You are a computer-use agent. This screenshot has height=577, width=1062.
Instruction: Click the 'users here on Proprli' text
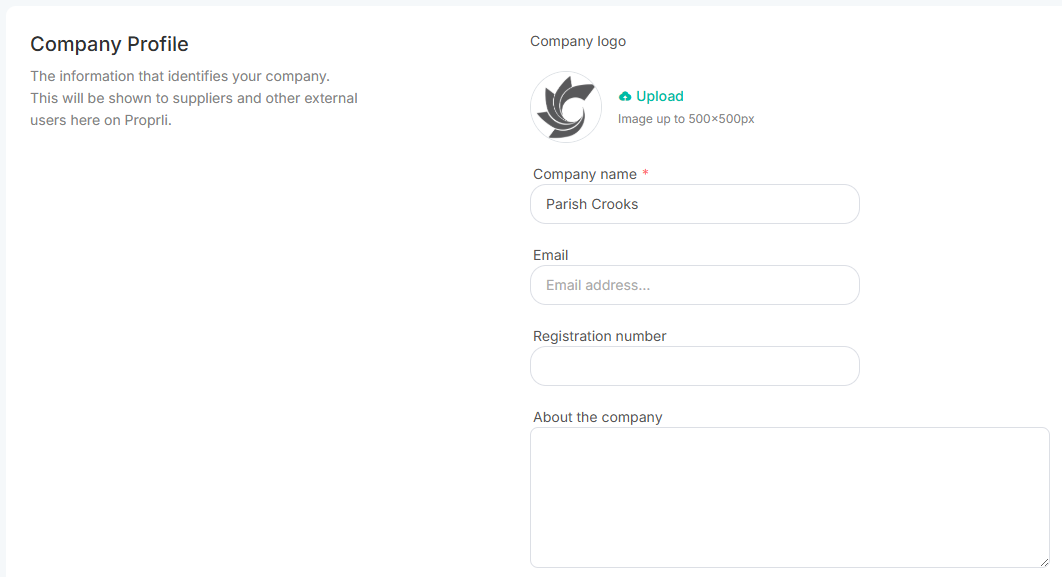tap(101, 120)
